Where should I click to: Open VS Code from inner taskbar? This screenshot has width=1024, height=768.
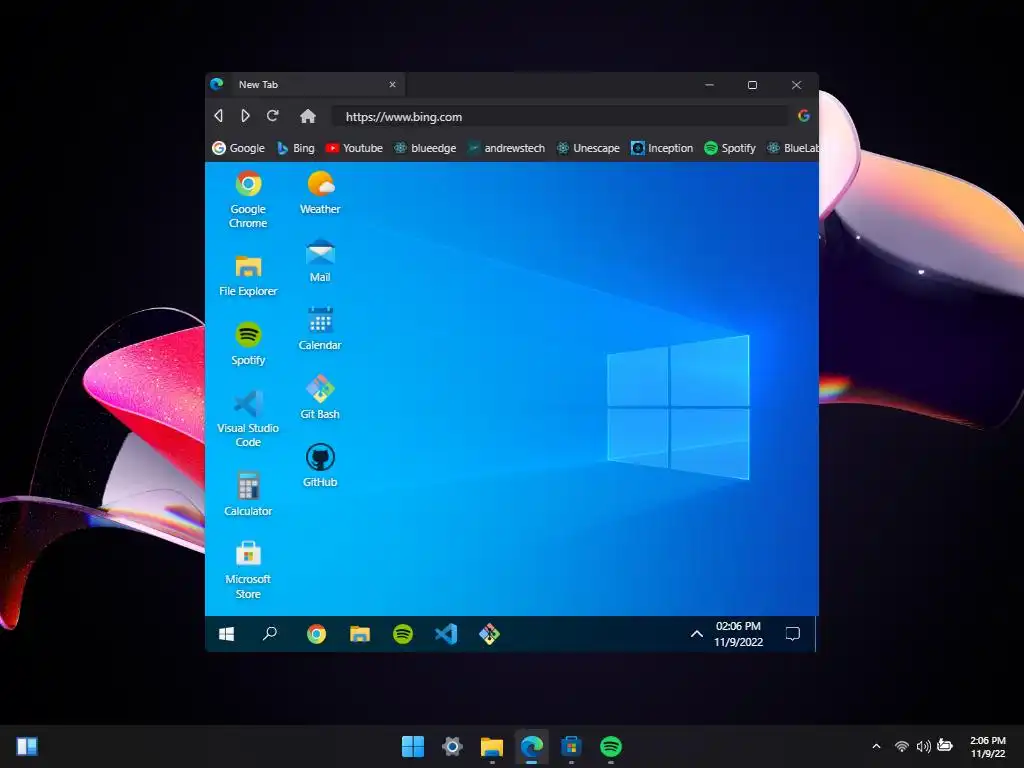446,634
